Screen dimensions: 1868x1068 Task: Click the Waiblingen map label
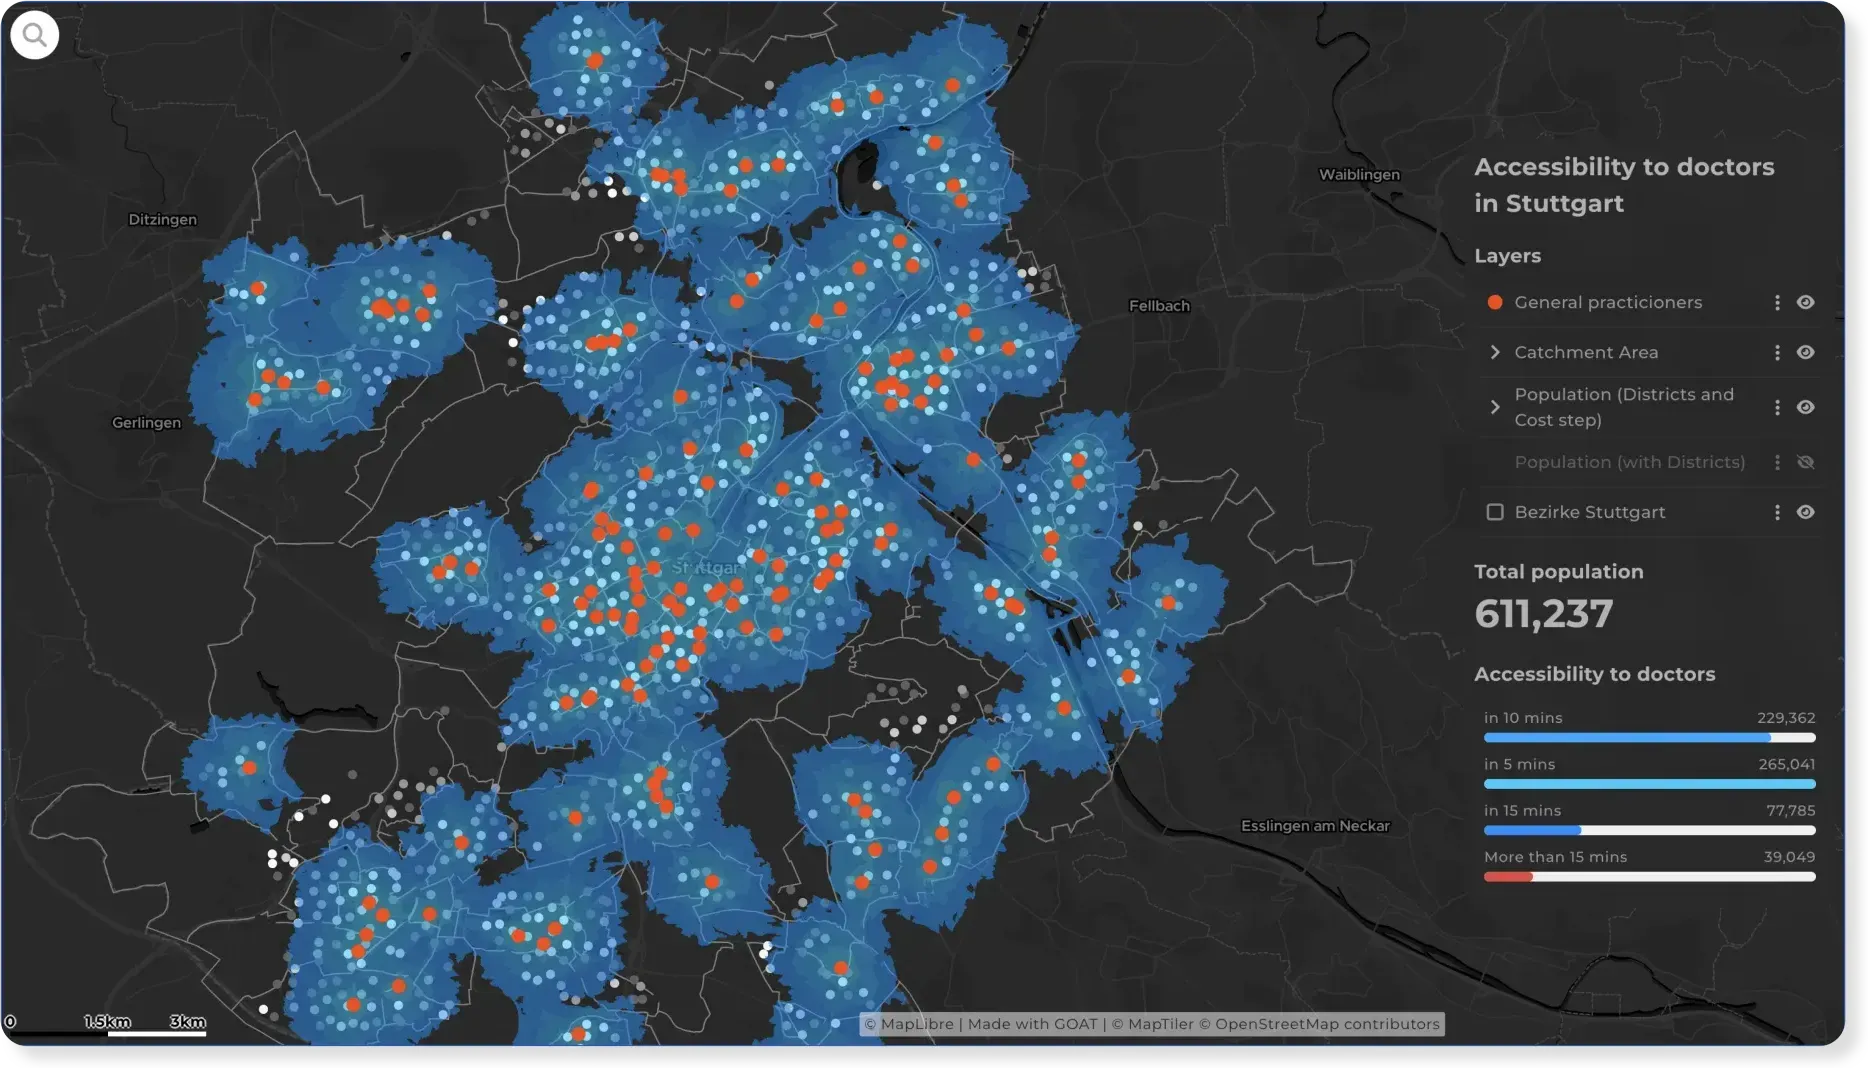tap(1359, 175)
